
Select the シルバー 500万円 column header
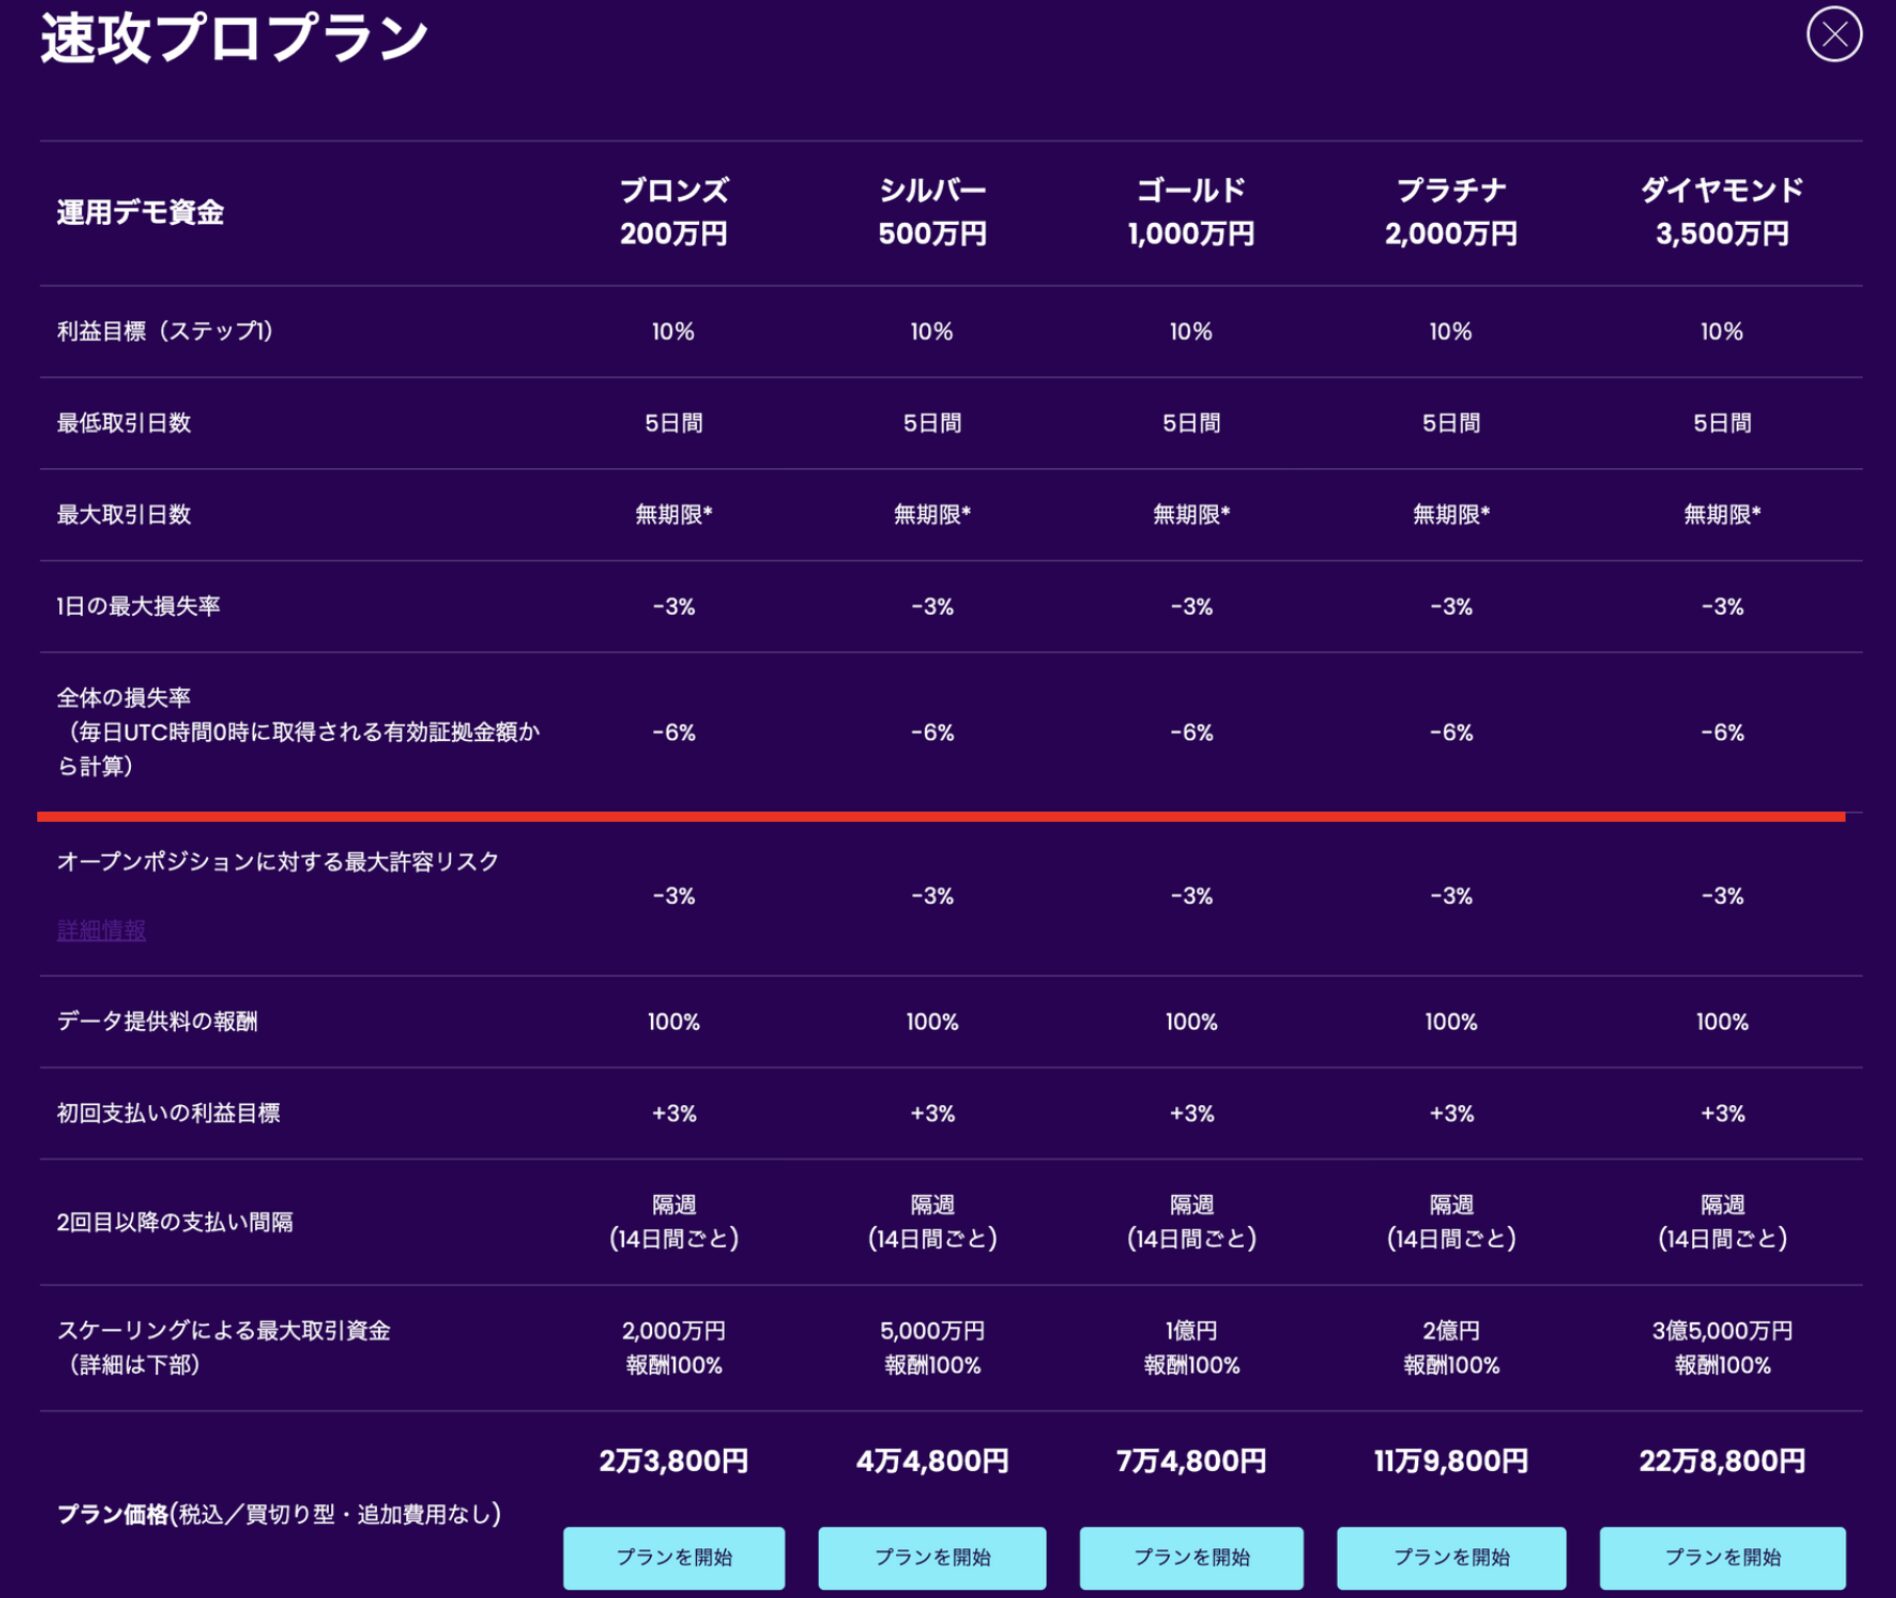pos(931,212)
